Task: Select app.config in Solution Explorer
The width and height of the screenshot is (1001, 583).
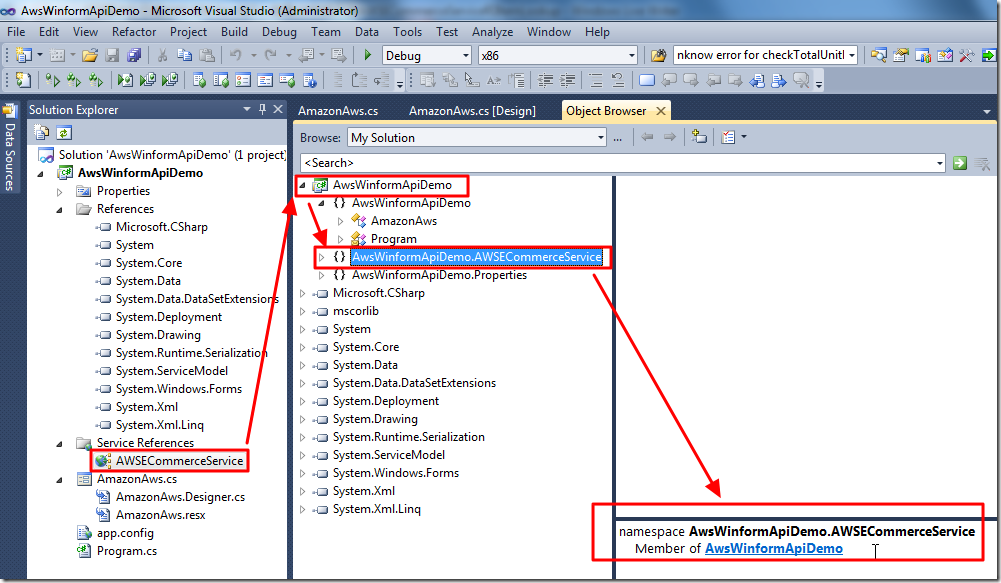Action: tap(125, 533)
